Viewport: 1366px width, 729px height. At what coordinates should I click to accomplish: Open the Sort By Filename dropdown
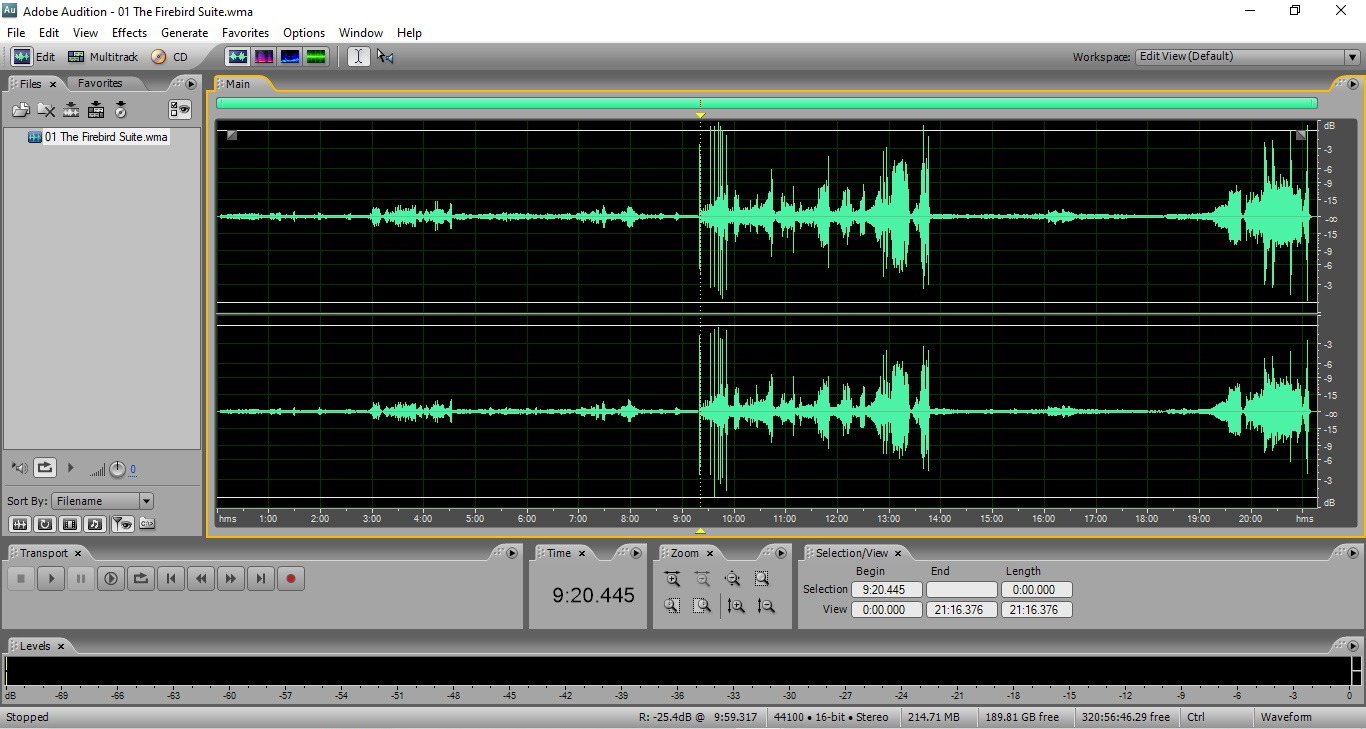103,501
